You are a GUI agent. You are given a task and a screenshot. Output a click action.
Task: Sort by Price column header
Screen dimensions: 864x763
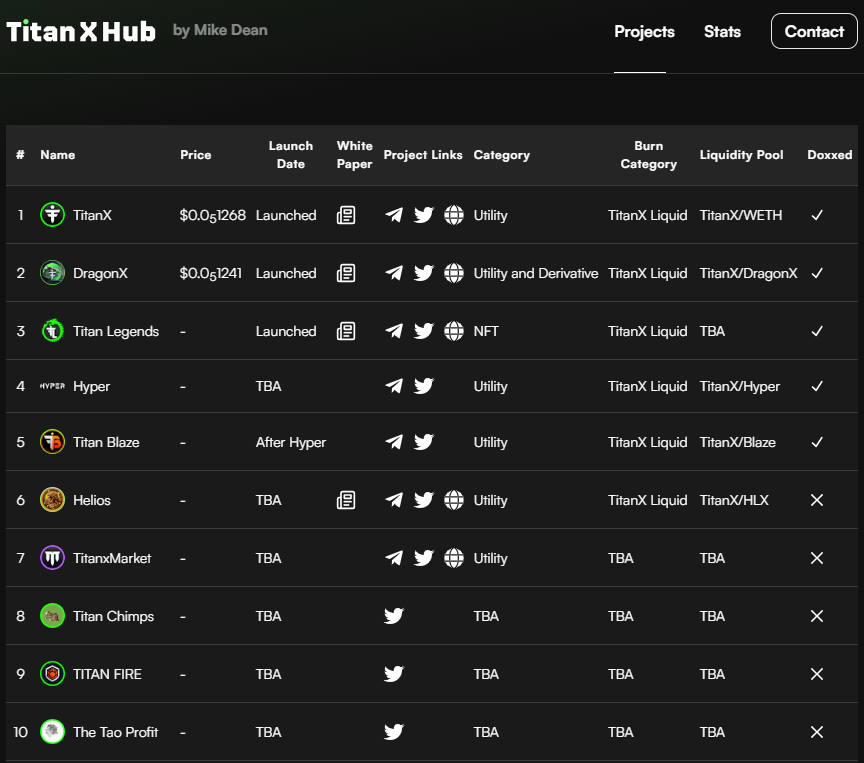196,155
